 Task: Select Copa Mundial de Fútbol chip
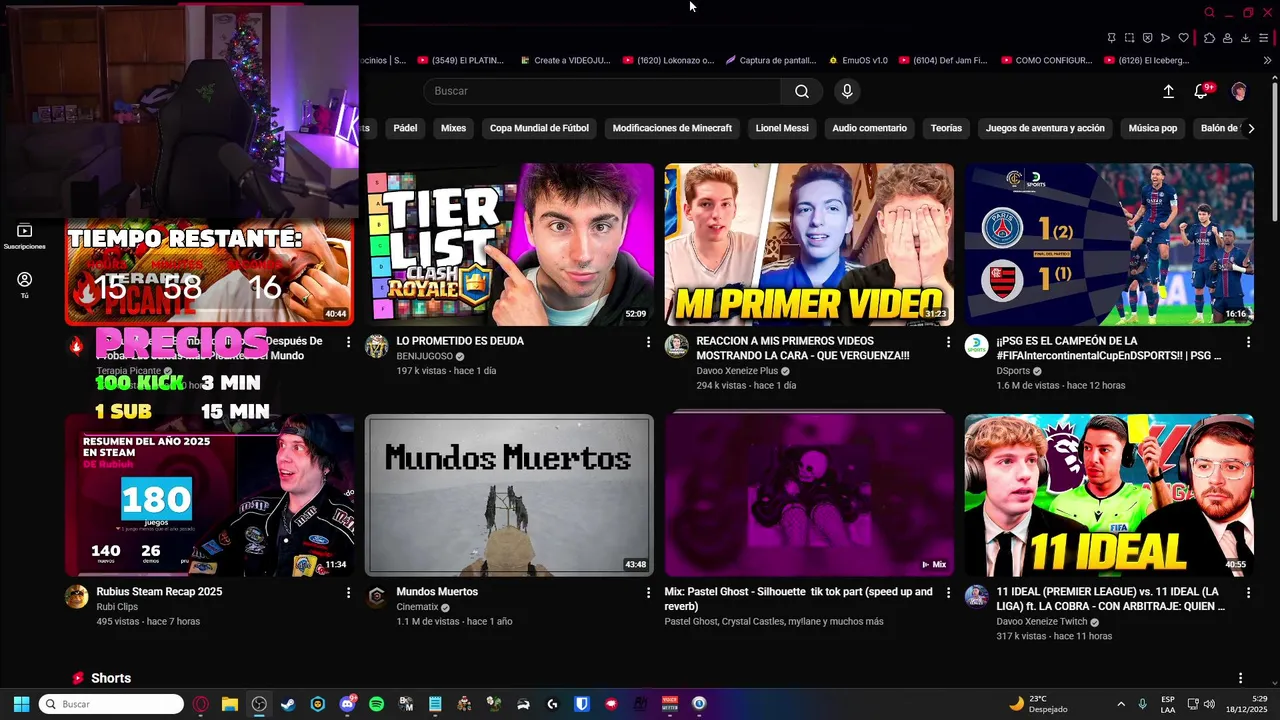click(539, 128)
